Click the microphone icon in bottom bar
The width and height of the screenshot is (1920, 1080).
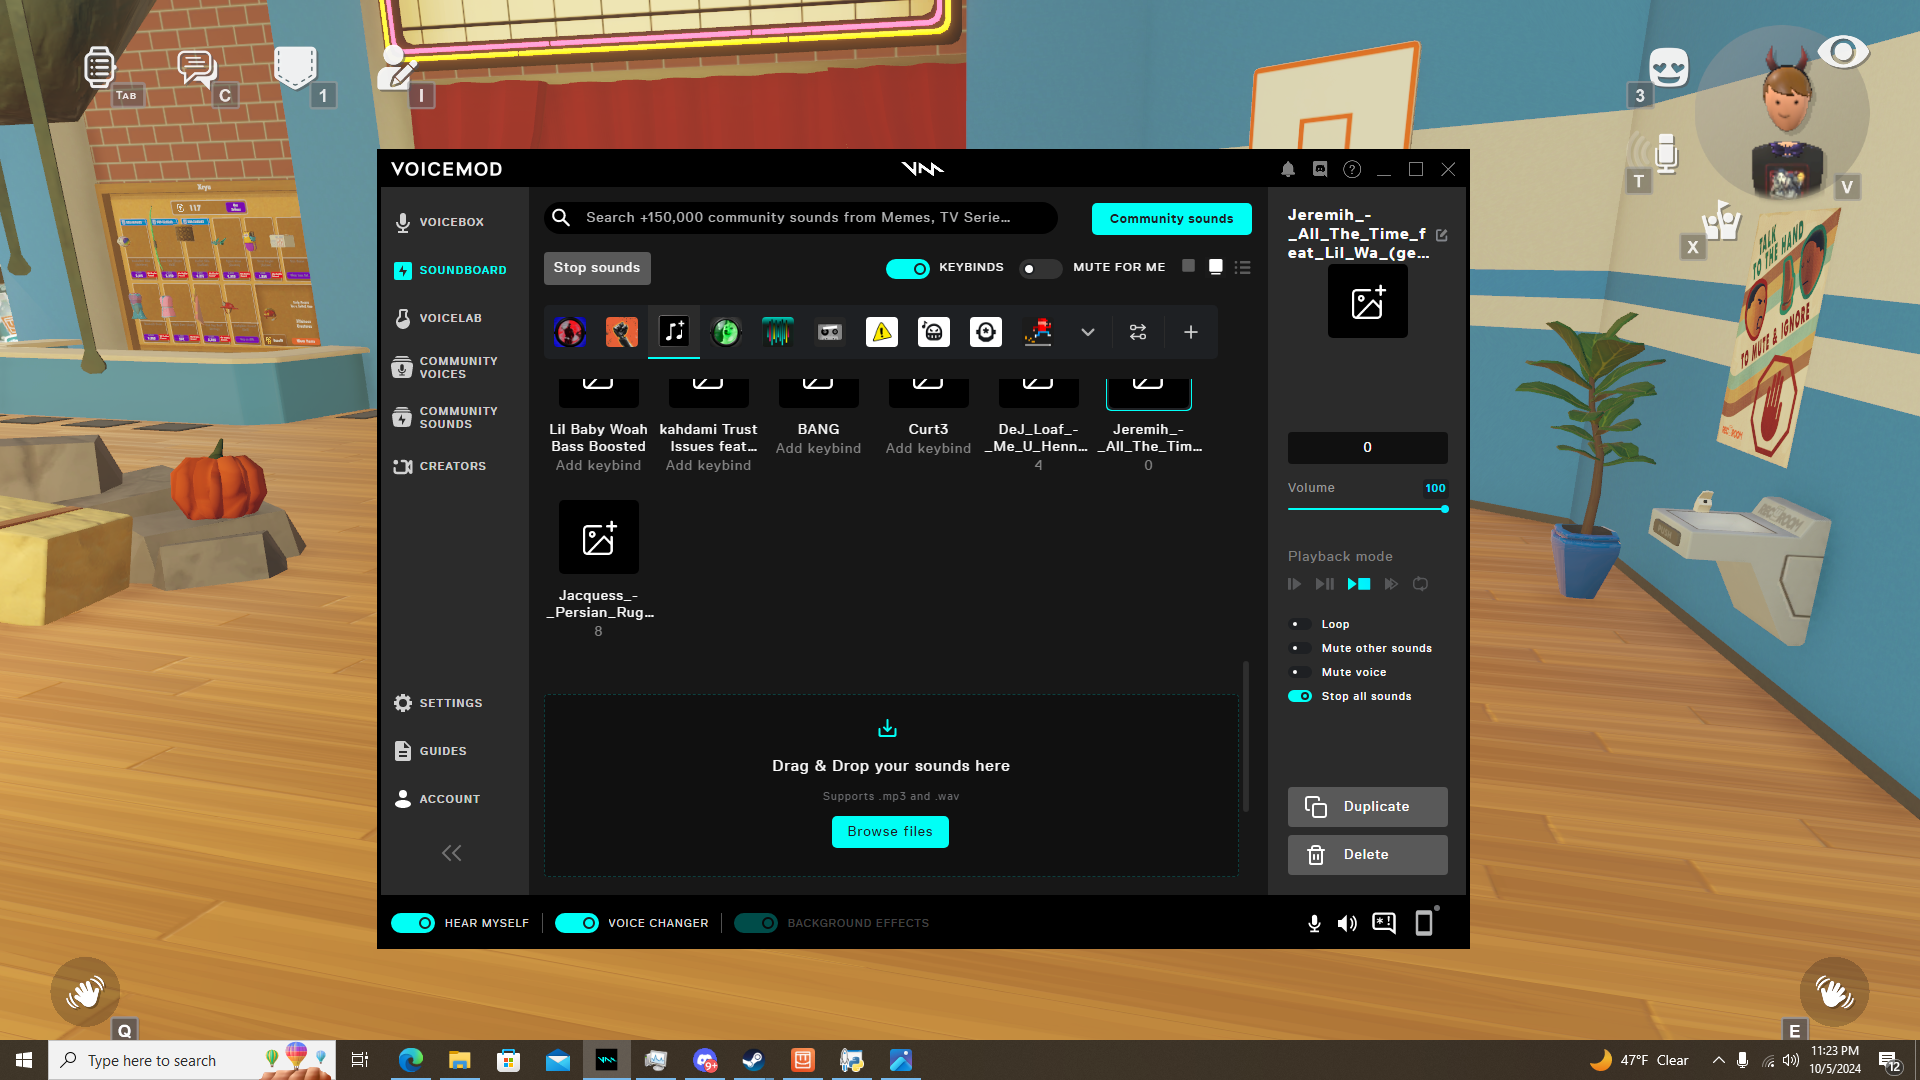click(1314, 923)
